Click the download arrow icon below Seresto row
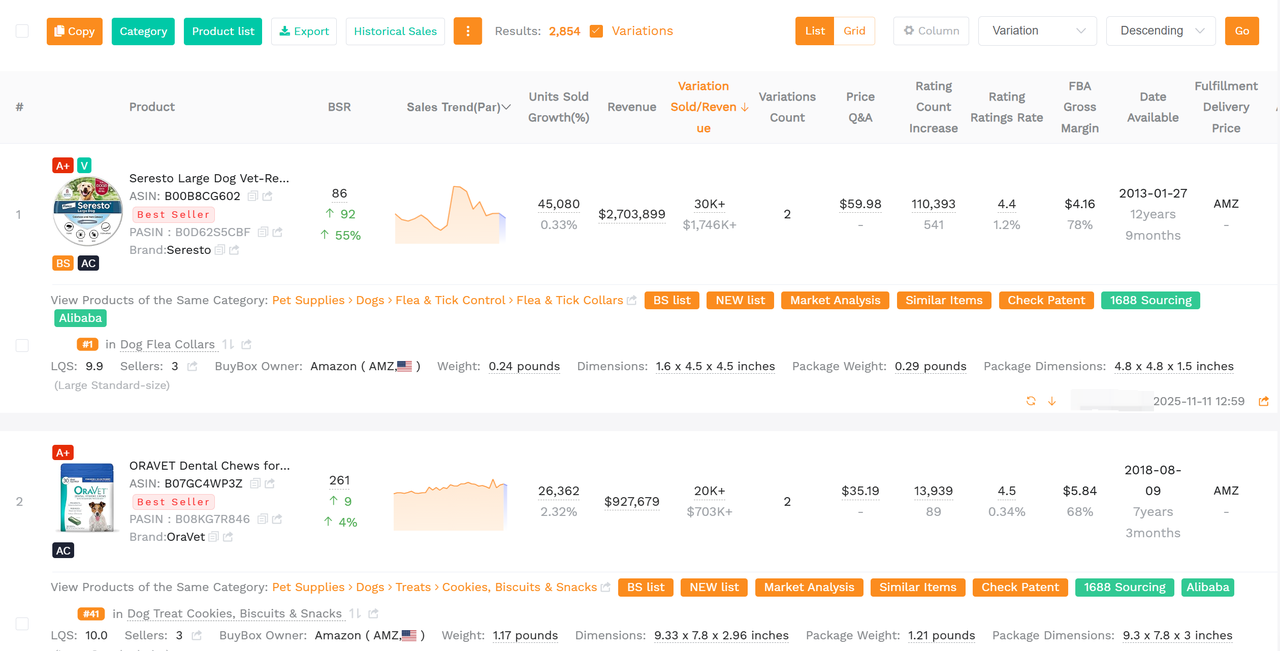 [1051, 400]
